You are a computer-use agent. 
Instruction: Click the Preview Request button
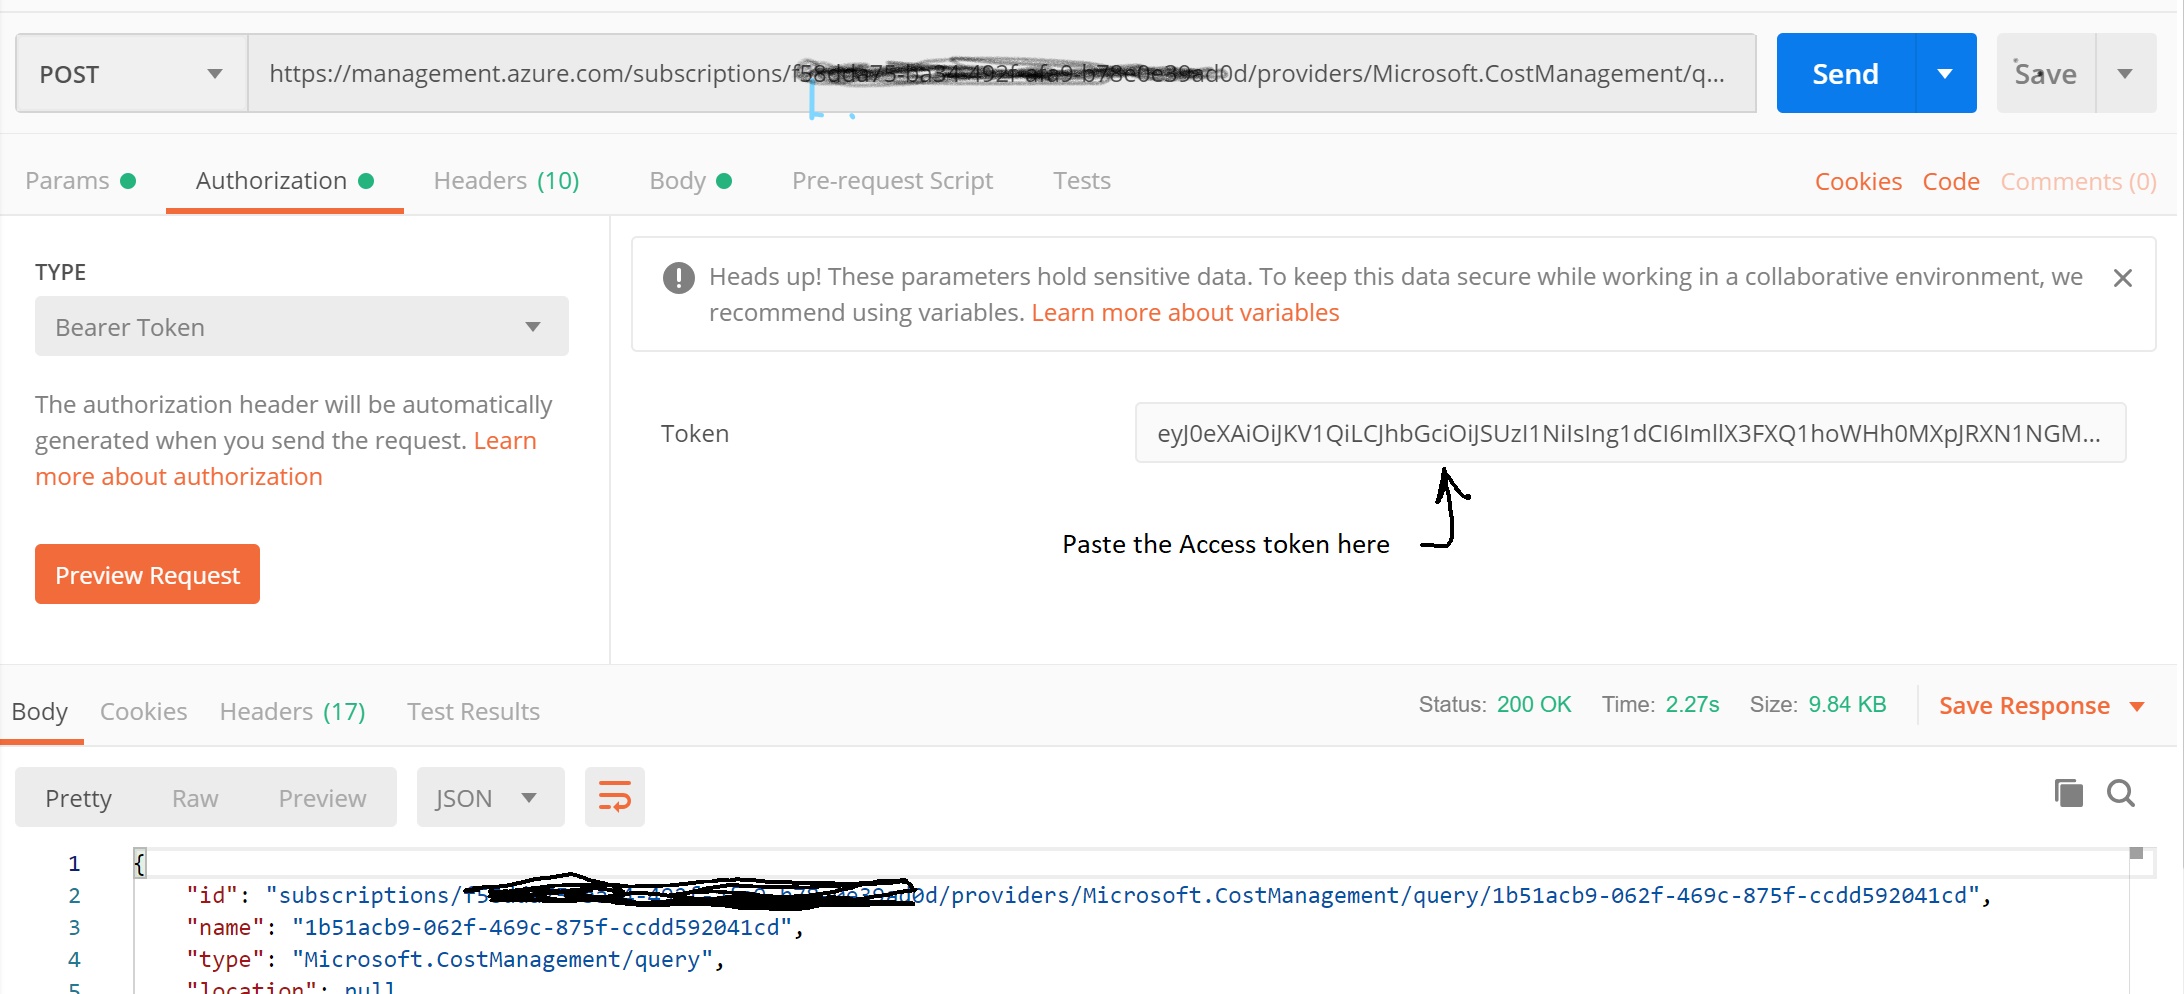pyautogui.click(x=147, y=575)
